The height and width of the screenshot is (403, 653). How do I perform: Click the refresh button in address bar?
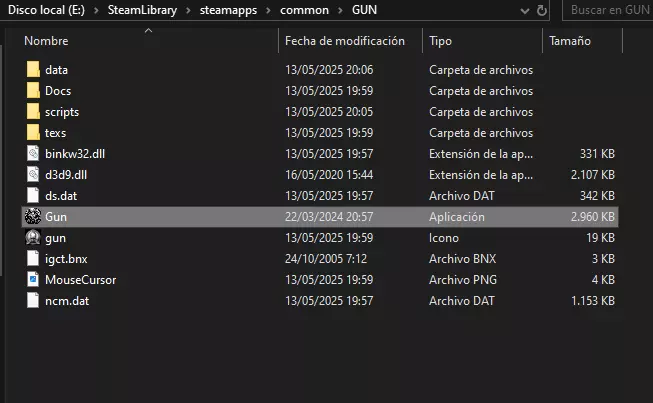coord(543,11)
